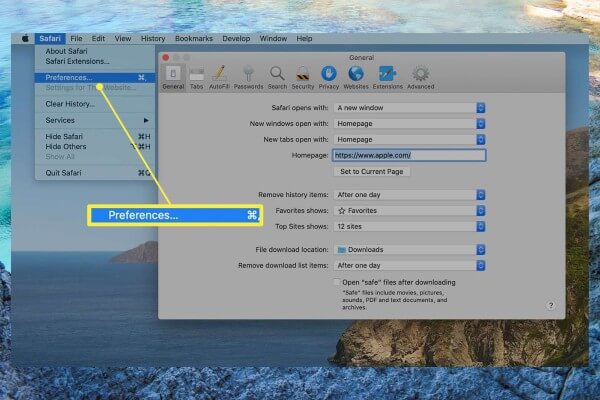The height and width of the screenshot is (400, 600).
Task: Select the Websites globe icon
Action: pyautogui.click(x=355, y=77)
